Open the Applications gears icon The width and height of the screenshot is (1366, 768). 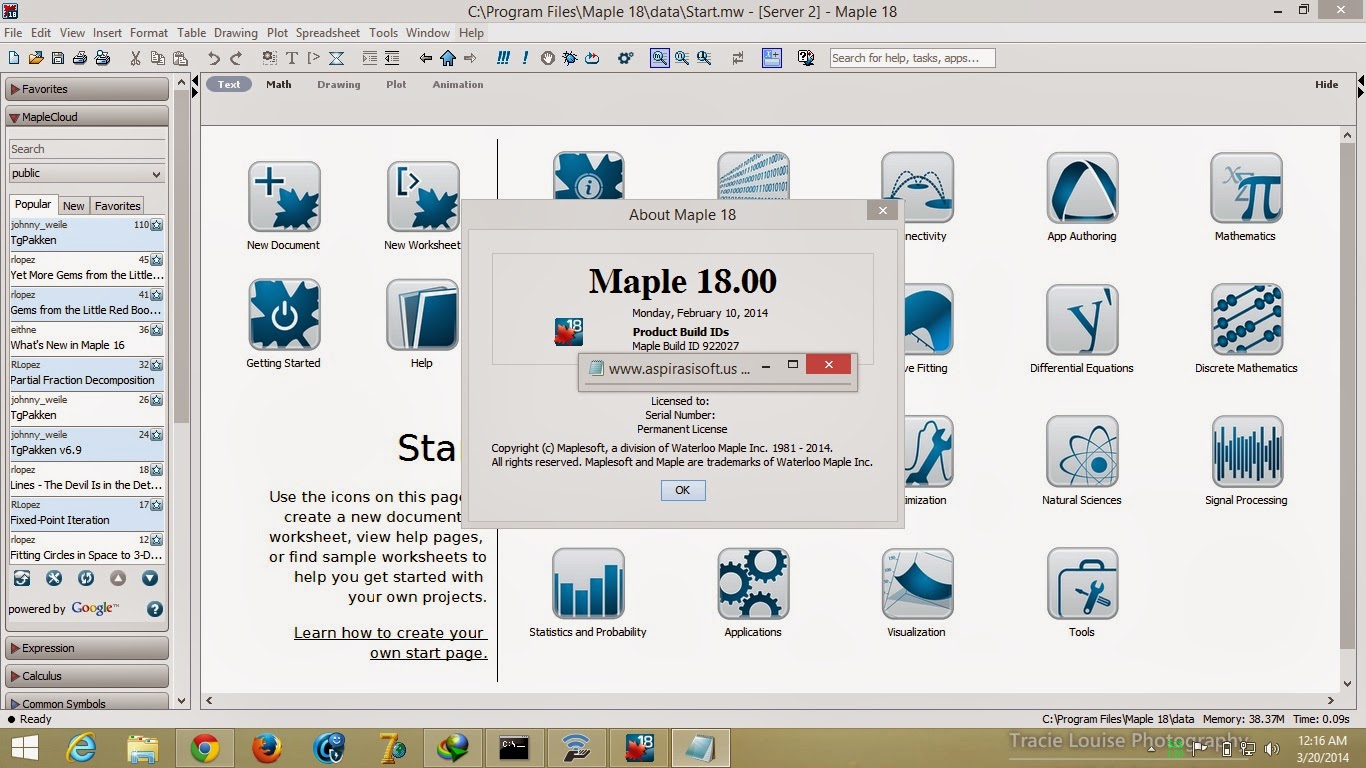pyautogui.click(x=753, y=584)
